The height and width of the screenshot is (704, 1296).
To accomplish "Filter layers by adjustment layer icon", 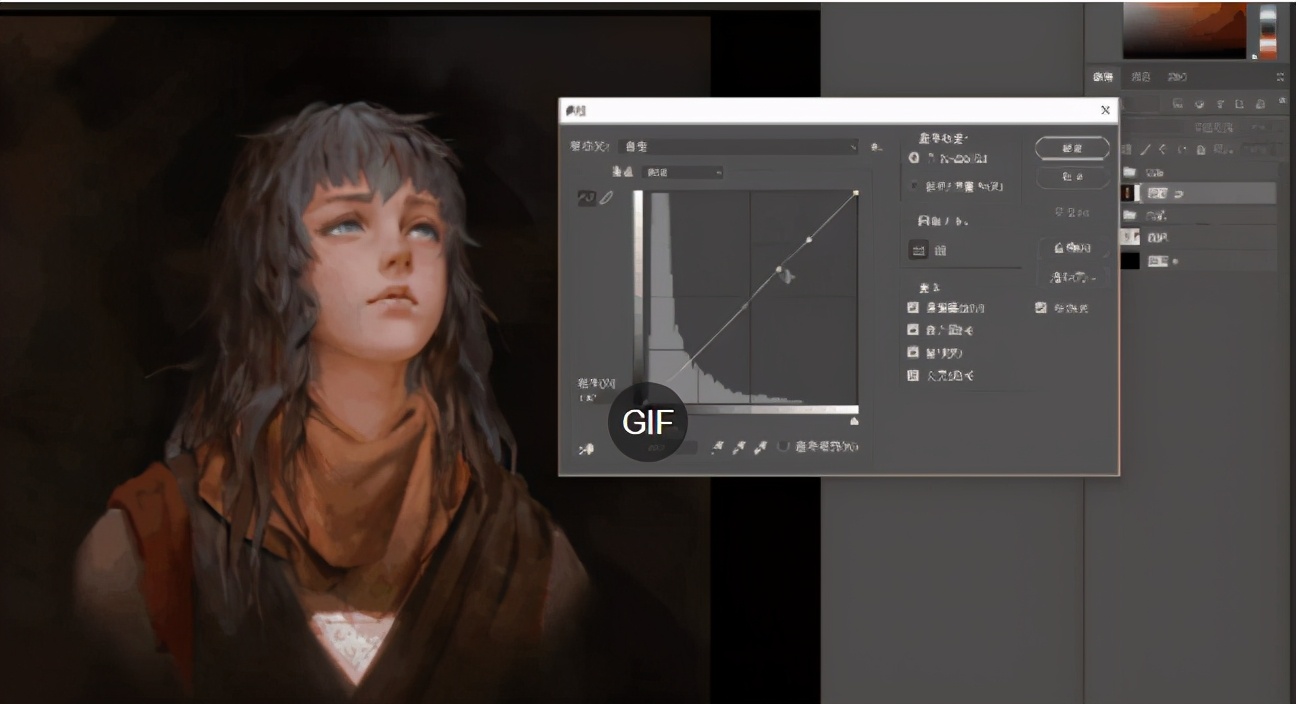I will pos(1200,103).
